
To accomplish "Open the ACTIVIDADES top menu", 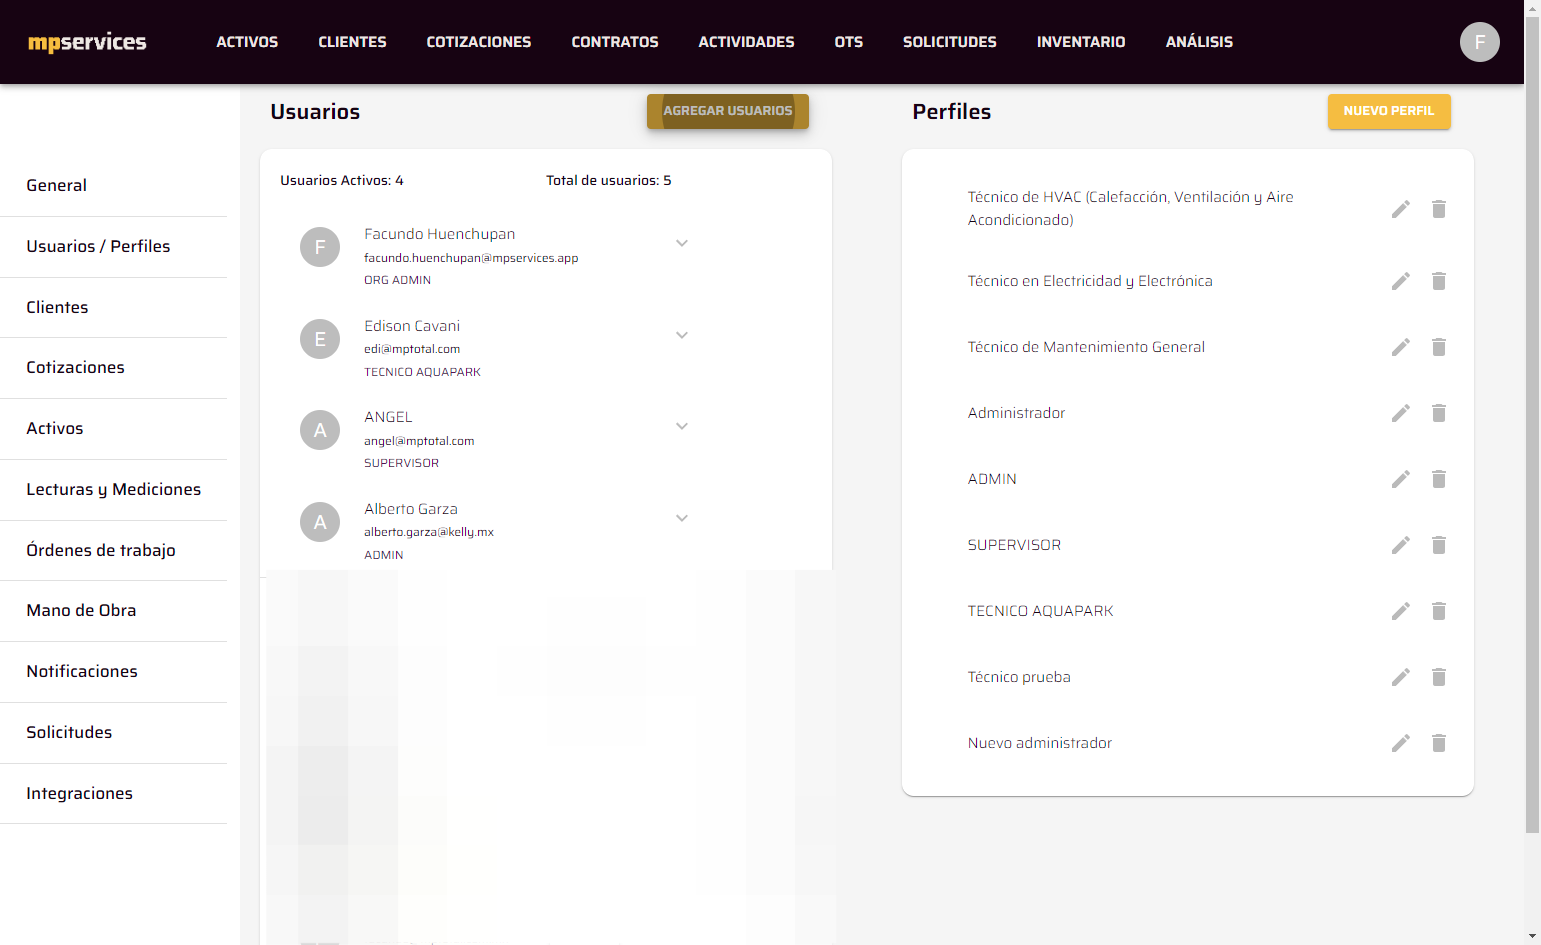I will pos(746,42).
